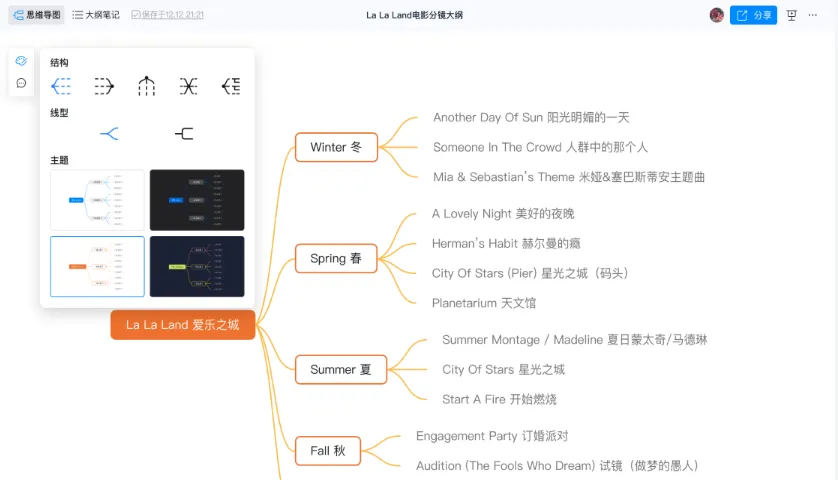Viewport: 838px width, 480px height.
Task: Click the user avatar picture
Action: pos(717,15)
